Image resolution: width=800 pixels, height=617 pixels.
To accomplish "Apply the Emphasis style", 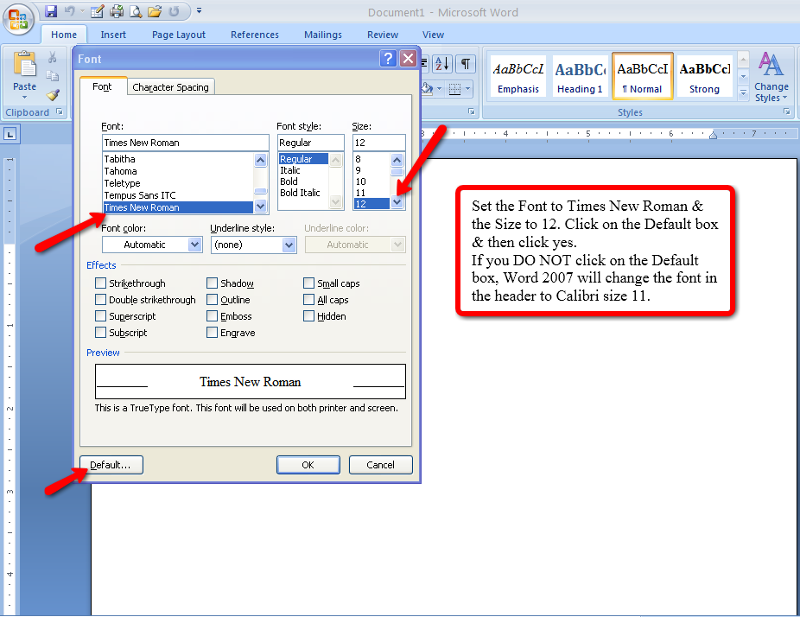I will (518, 76).
